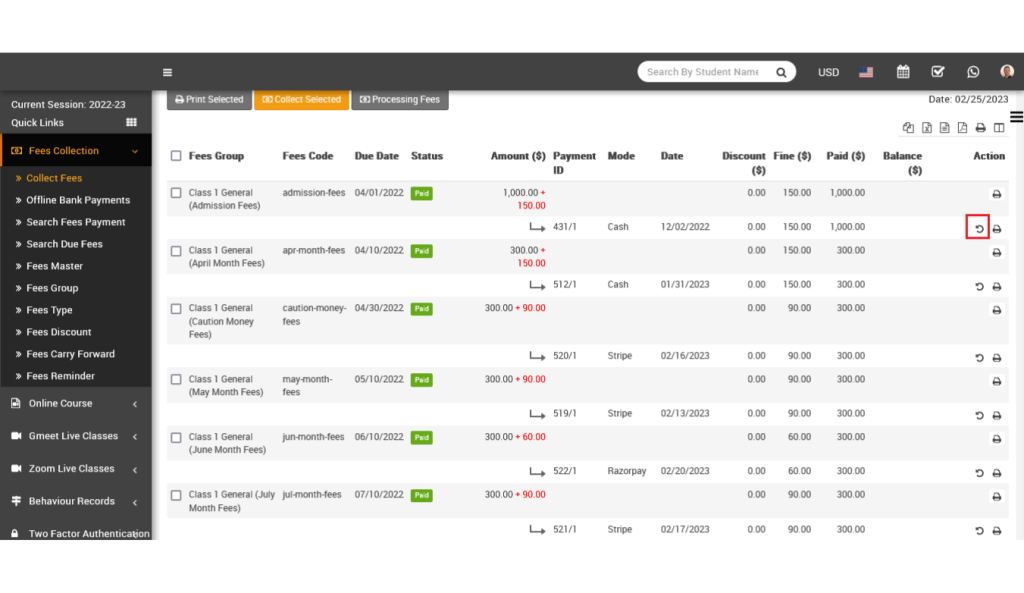The width and height of the screenshot is (1024, 593).
Task: Print receipt for payment 512/1
Action: tap(997, 286)
